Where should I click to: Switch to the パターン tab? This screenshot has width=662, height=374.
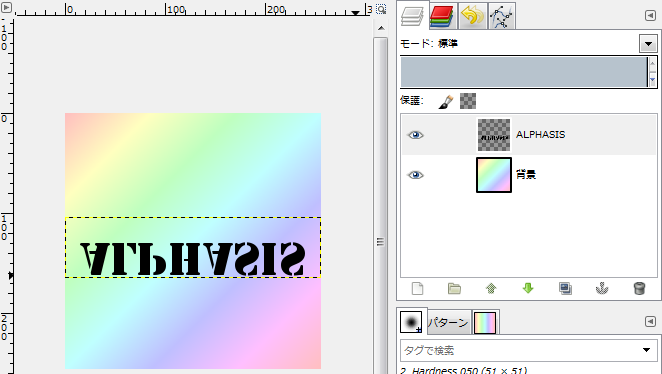[448, 323]
